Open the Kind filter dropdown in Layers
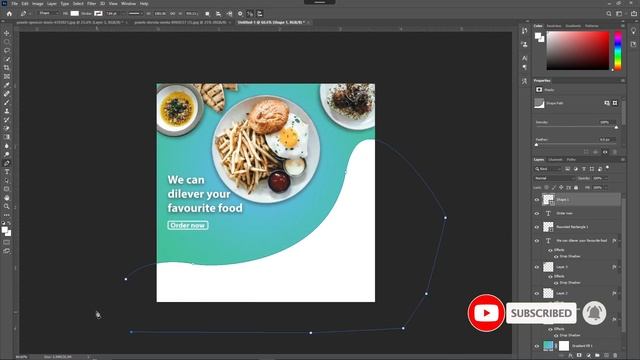 (548, 169)
